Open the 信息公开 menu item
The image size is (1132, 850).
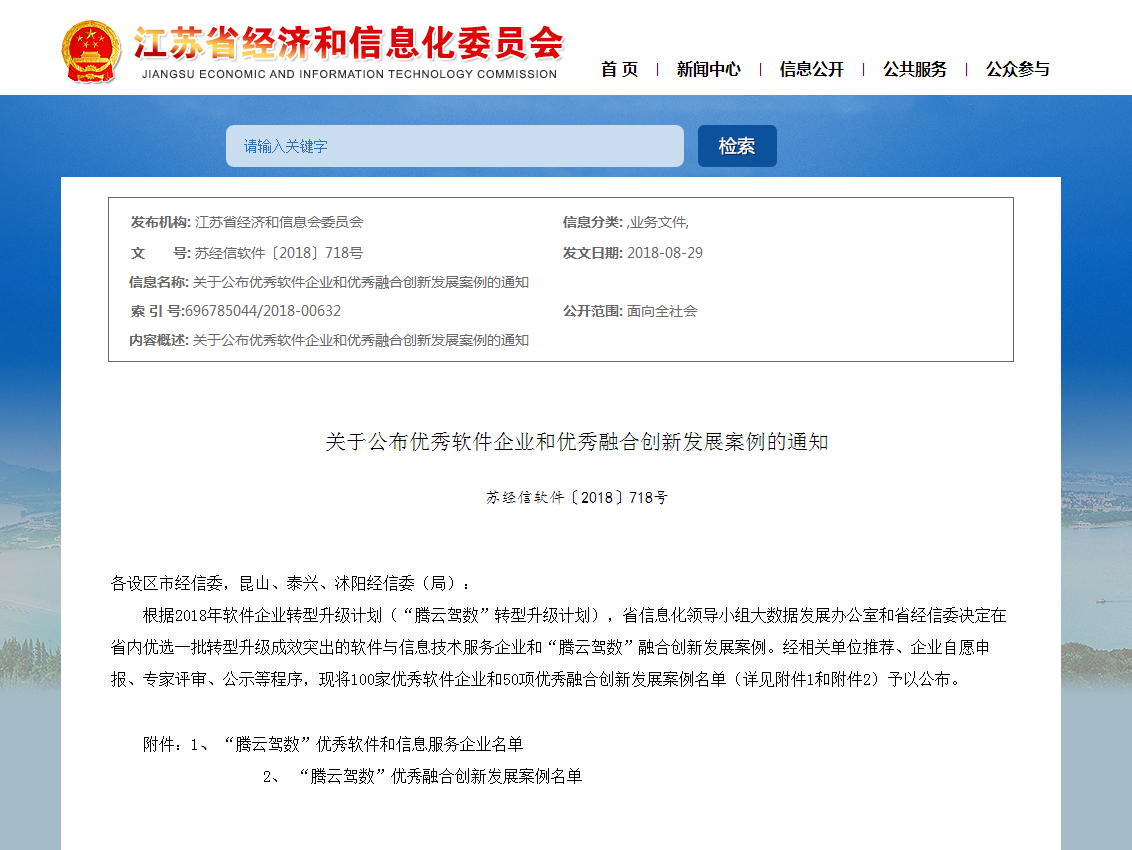click(811, 69)
